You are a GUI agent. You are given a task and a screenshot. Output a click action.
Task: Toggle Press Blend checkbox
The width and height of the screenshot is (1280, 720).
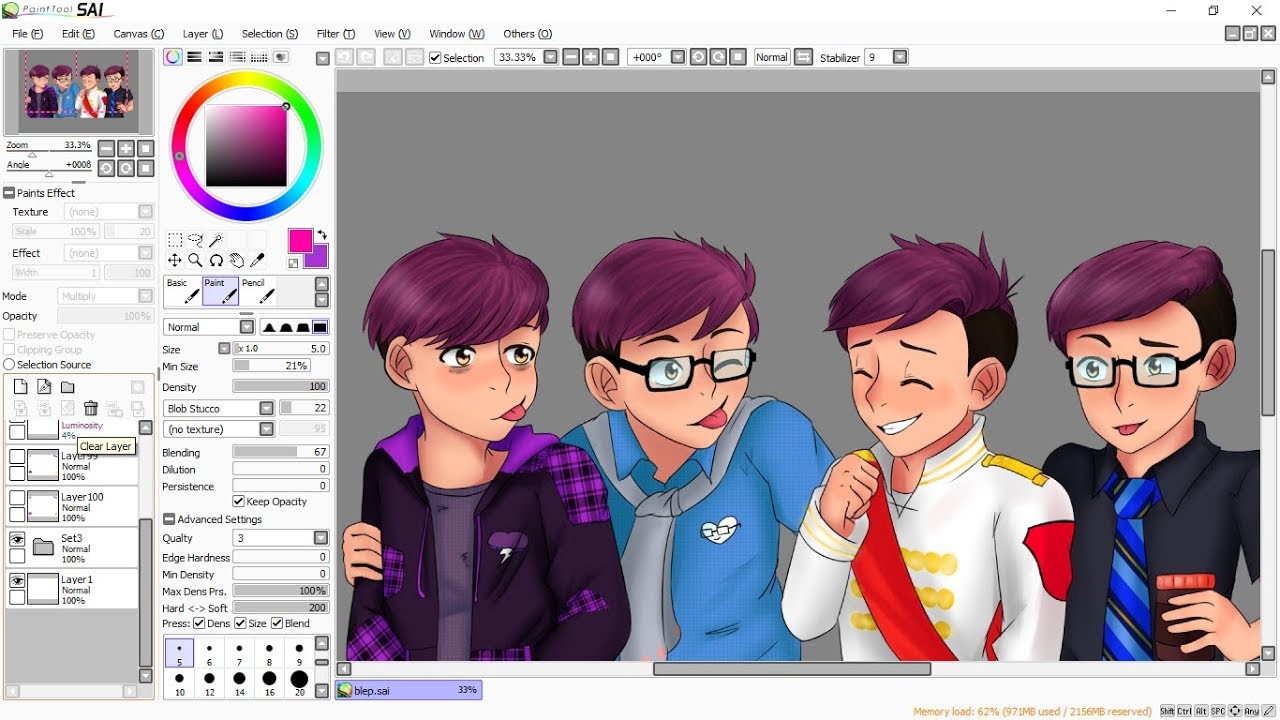(x=277, y=623)
